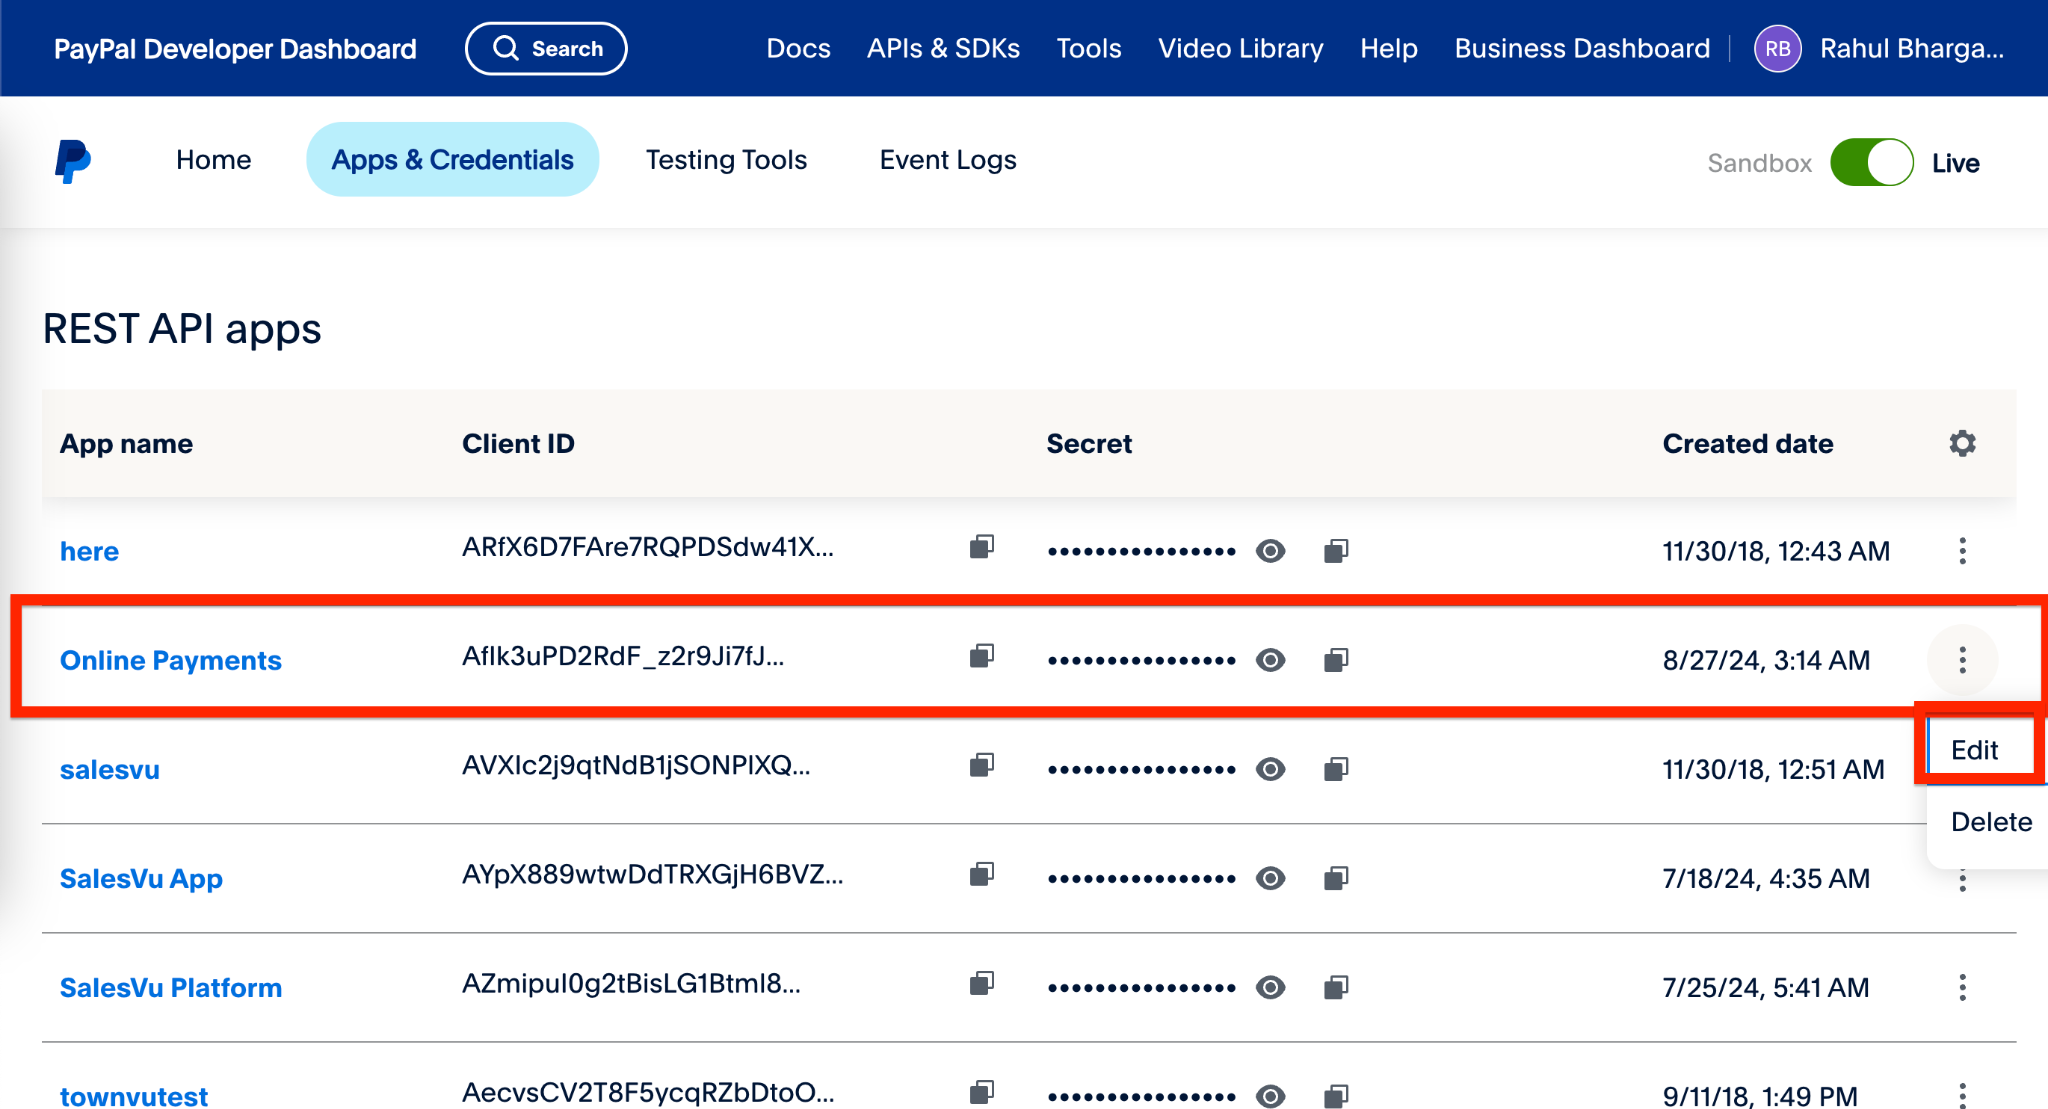Select date 8/27/24, 3:14 AM
Image resolution: width=2048 pixels, height=1109 pixels.
(1766, 660)
